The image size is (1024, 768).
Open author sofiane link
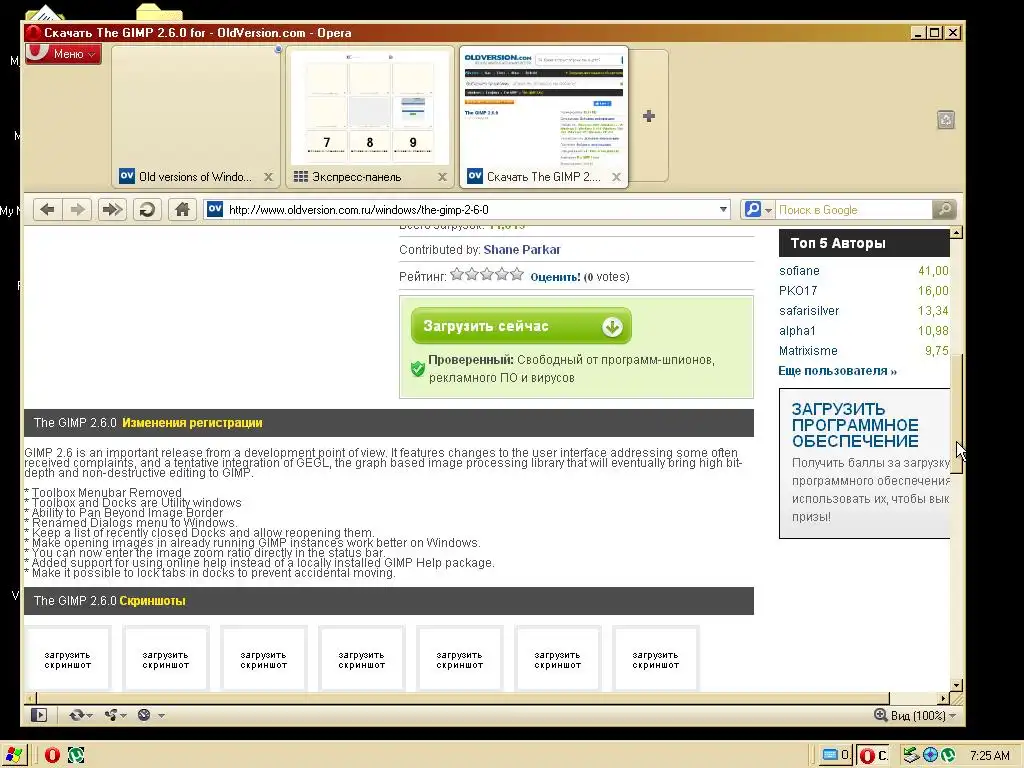[x=799, y=270]
